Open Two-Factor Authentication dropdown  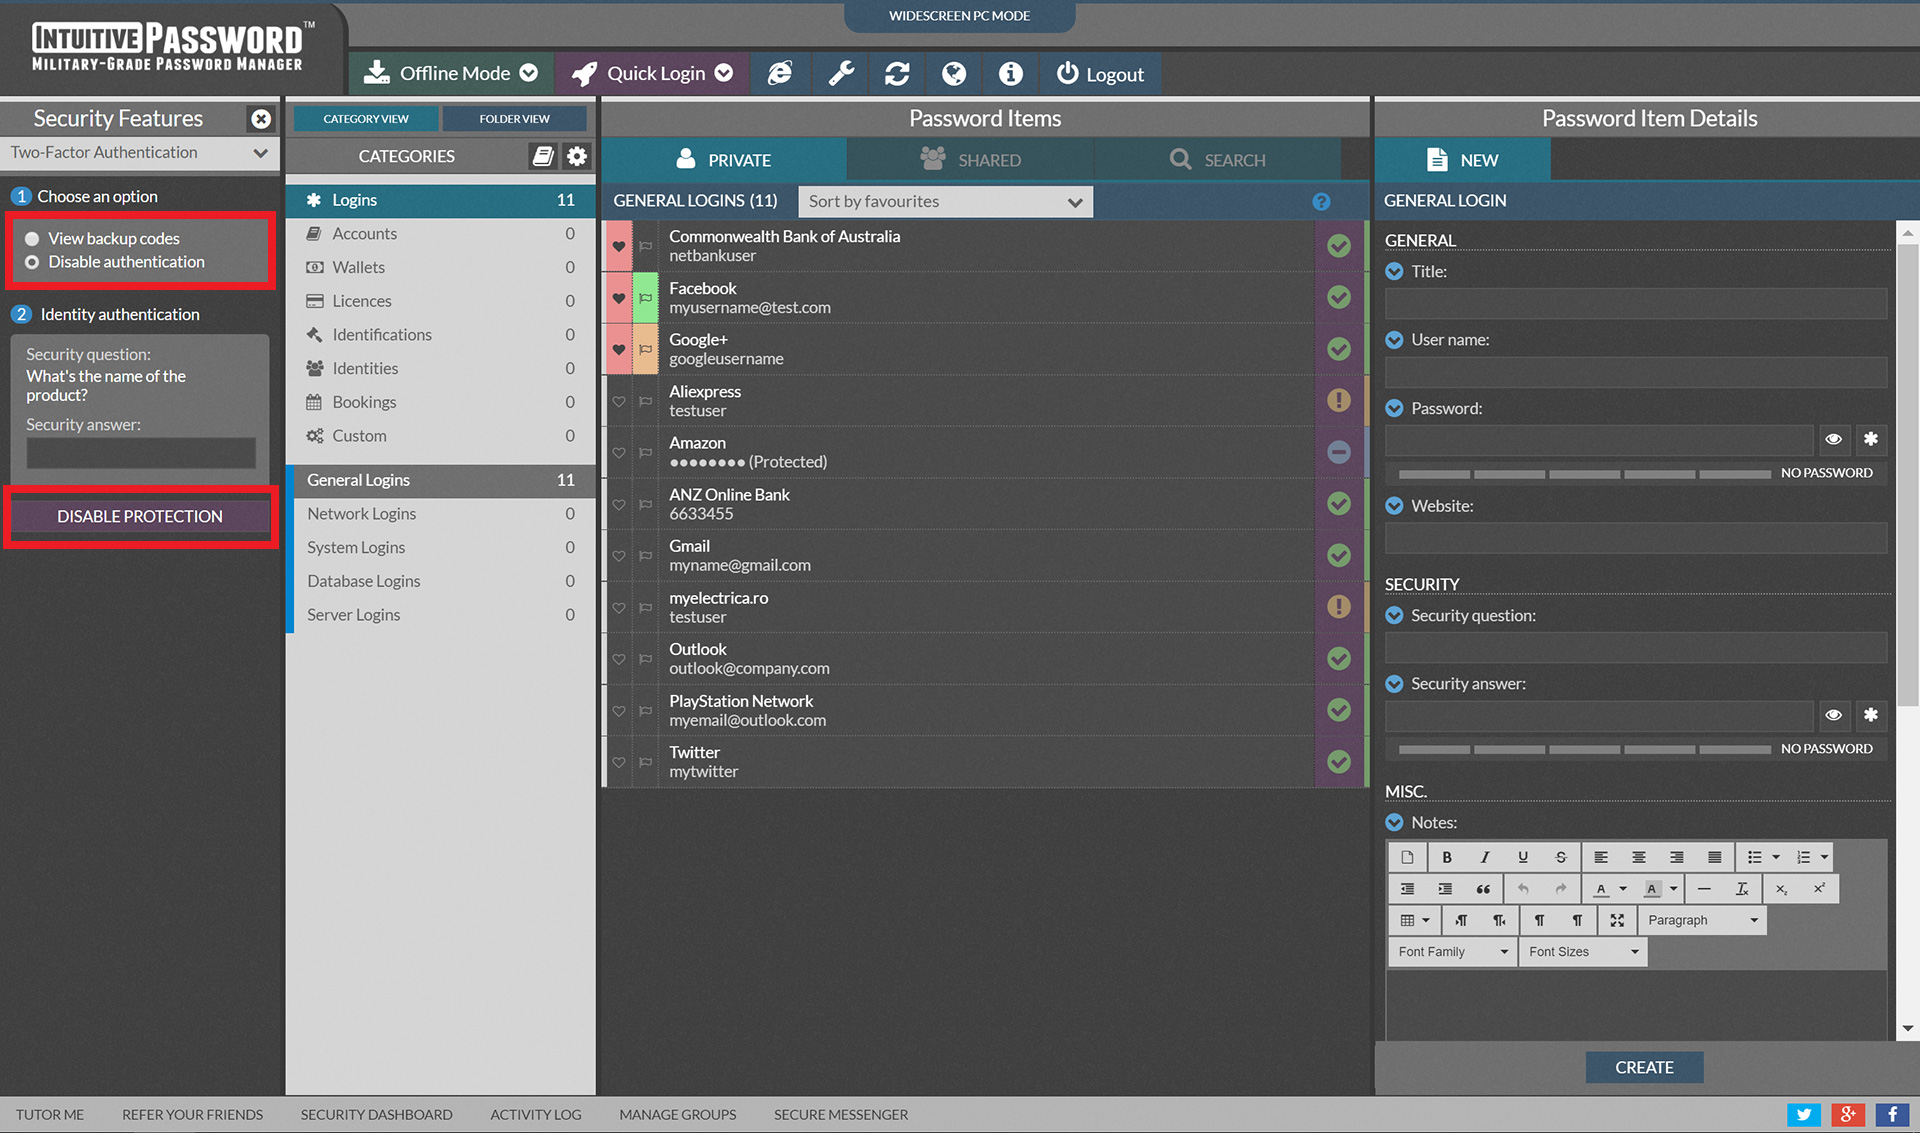point(139,153)
